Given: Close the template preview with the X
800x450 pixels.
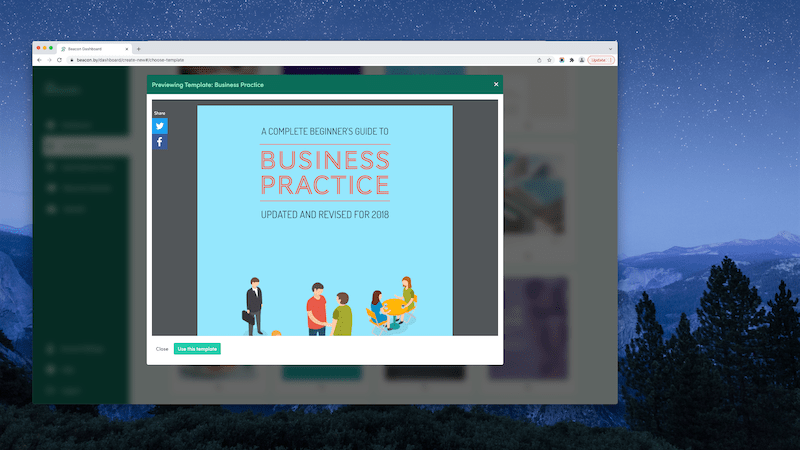Looking at the screenshot, I should tap(496, 85).
